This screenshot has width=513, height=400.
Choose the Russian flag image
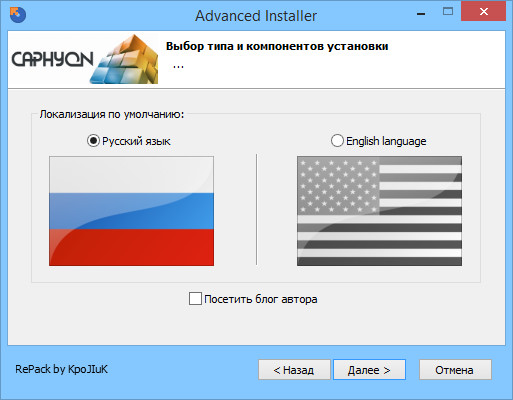coord(131,211)
